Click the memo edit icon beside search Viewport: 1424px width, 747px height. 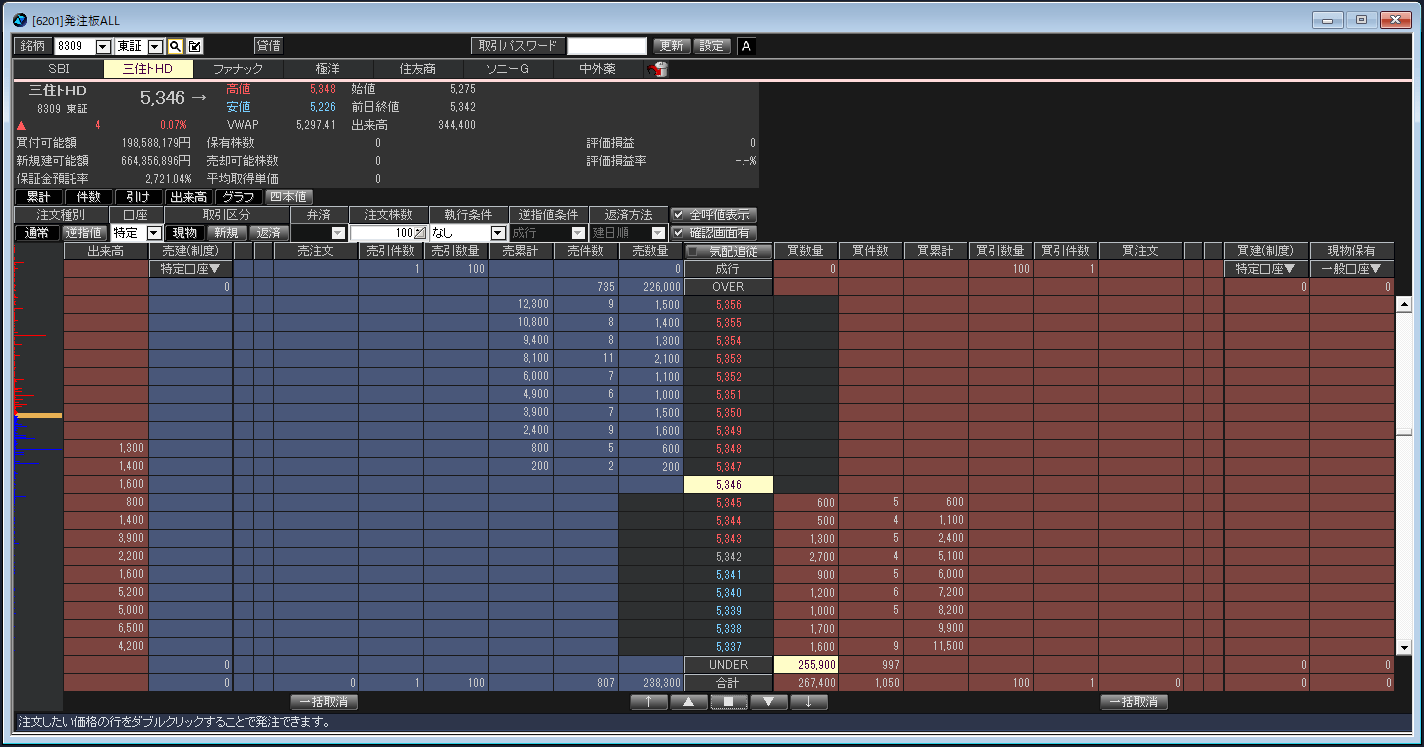[195, 46]
